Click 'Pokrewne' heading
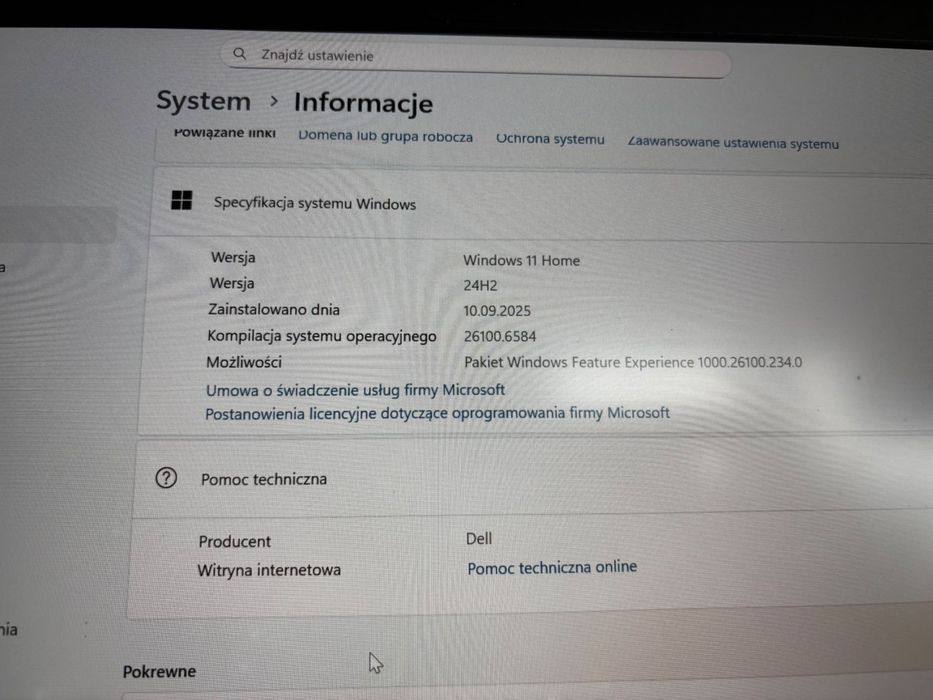 tap(159, 671)
